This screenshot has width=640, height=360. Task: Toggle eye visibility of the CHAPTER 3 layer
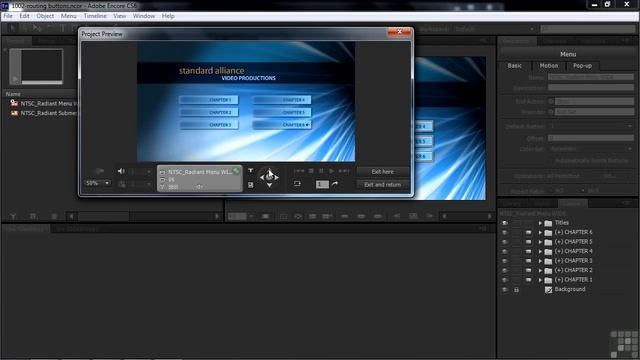505,261
